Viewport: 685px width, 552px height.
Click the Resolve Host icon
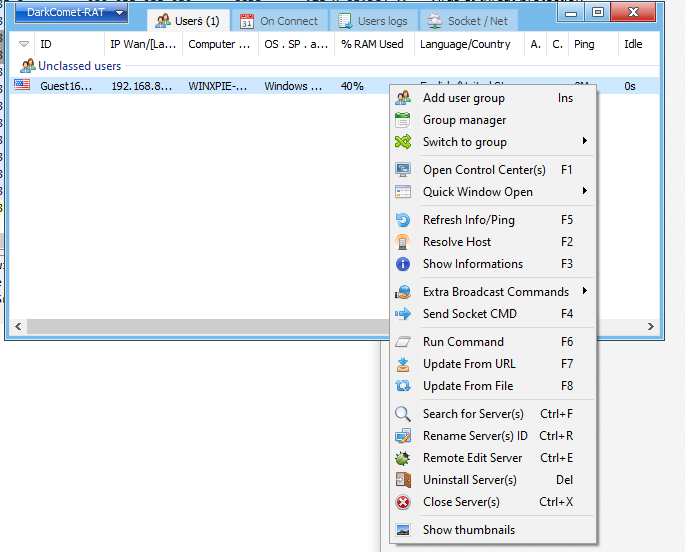click(403, 242)
